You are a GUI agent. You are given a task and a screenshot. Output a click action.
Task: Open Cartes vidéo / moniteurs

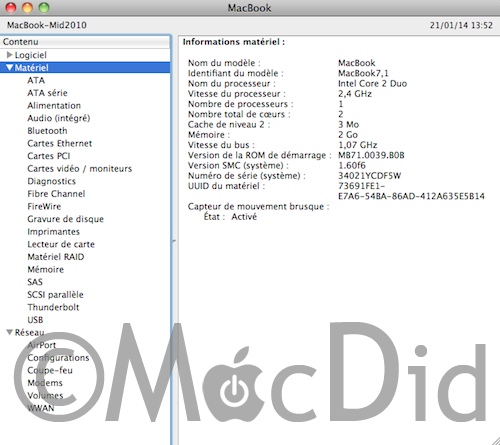point(80,169)
